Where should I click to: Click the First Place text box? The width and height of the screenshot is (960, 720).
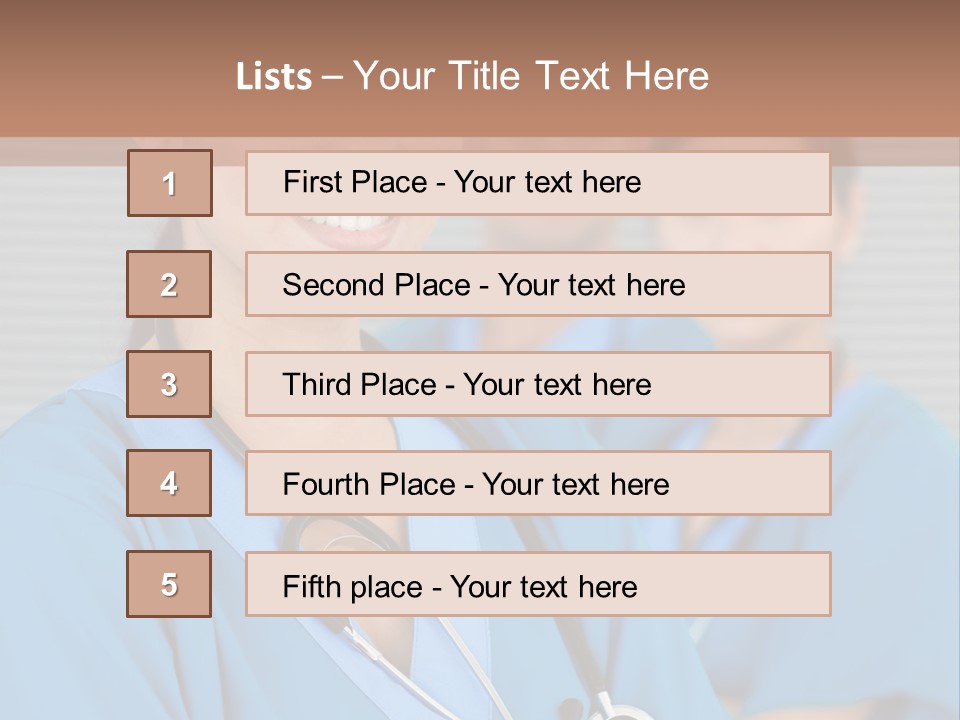coord(538,183)
